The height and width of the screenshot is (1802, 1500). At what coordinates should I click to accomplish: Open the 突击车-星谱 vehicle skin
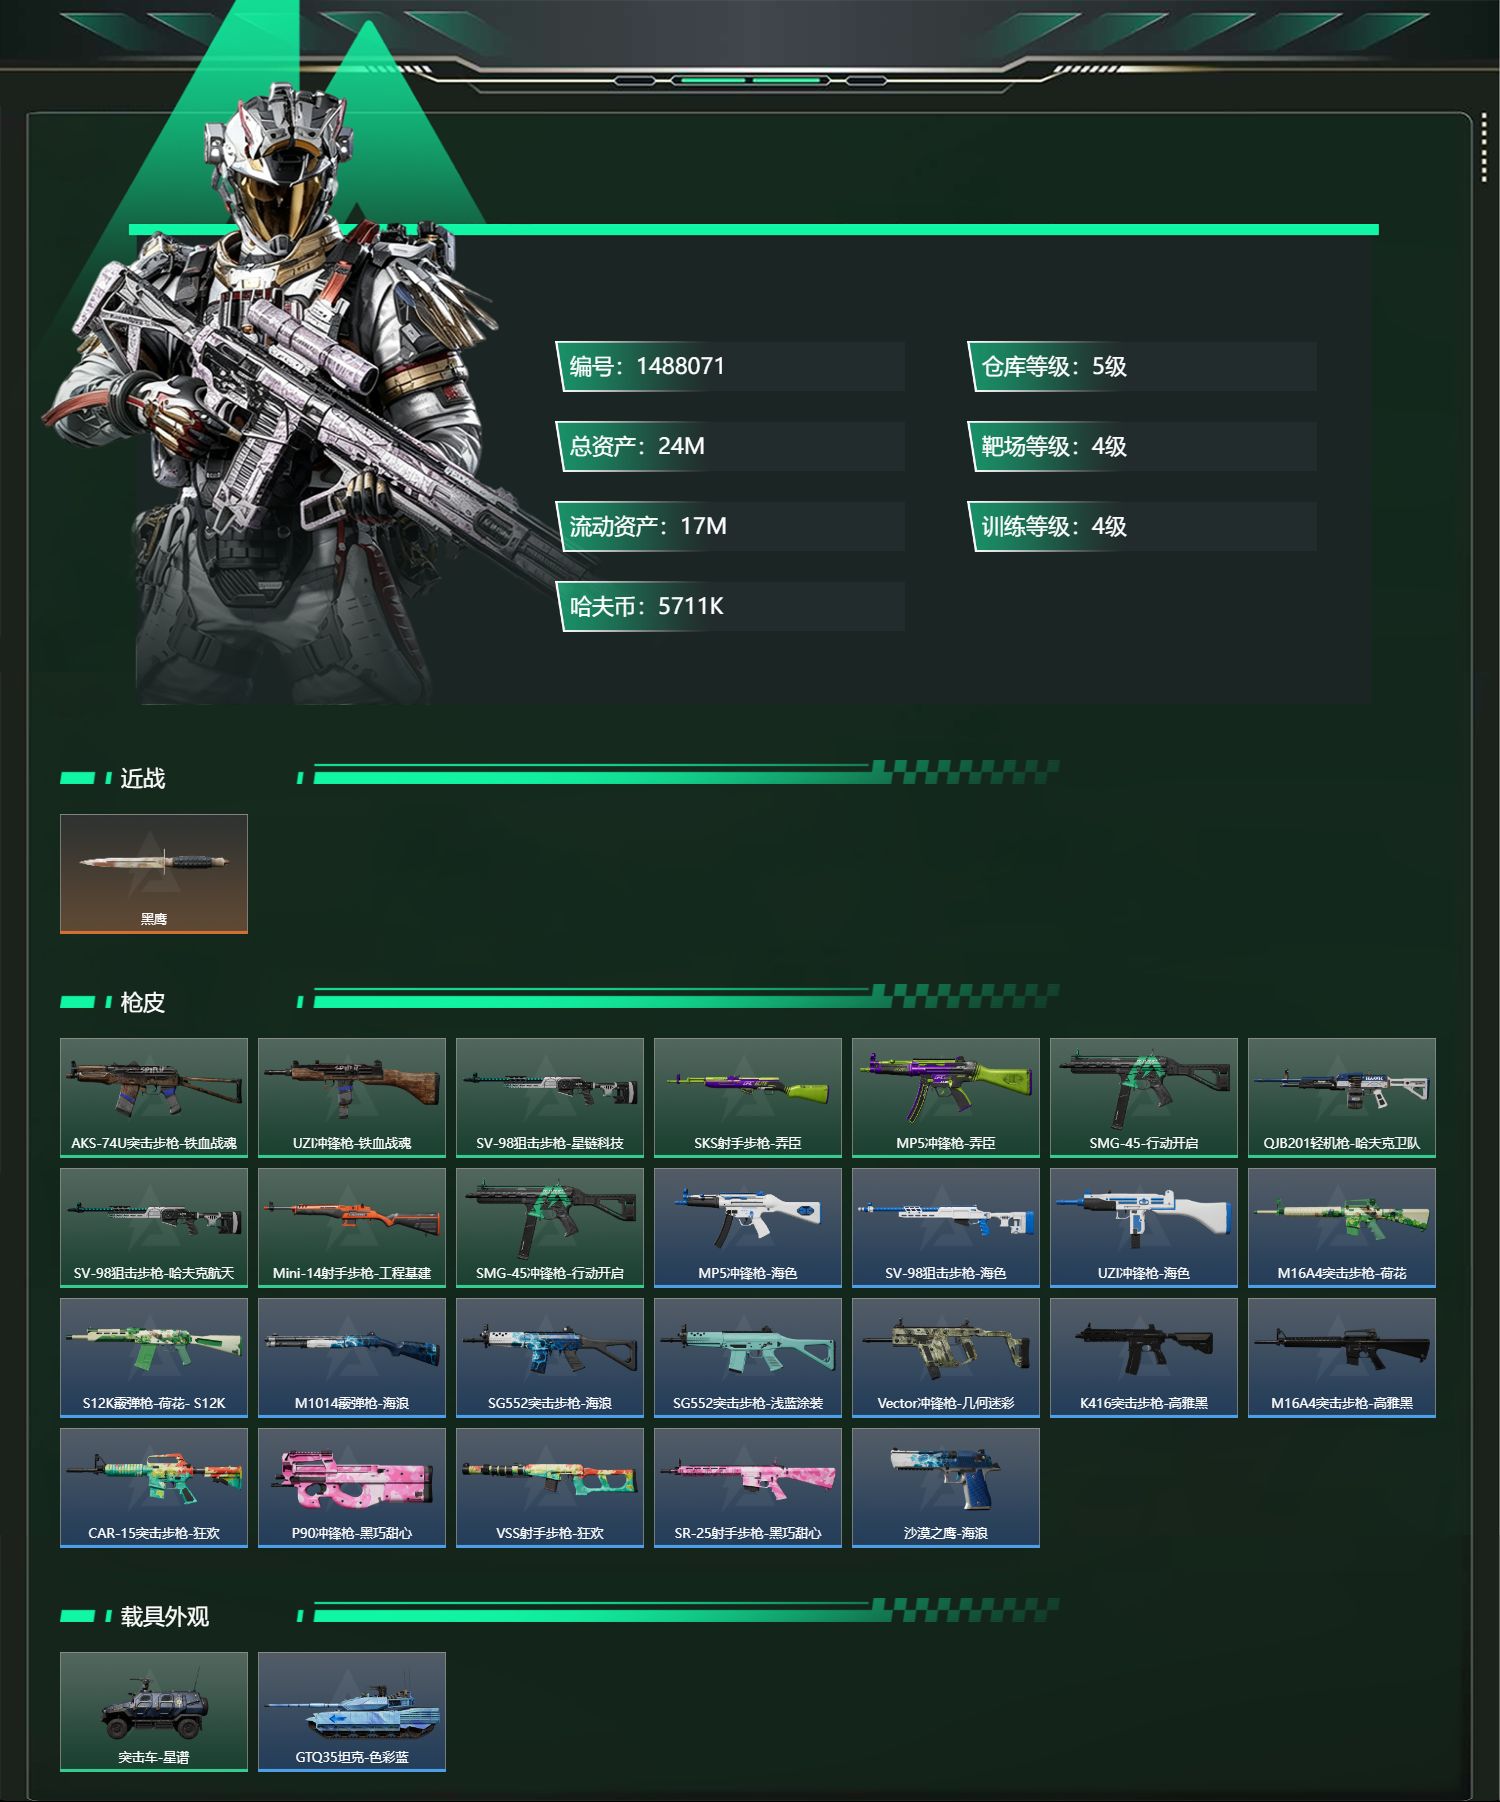click(154, 1712)
